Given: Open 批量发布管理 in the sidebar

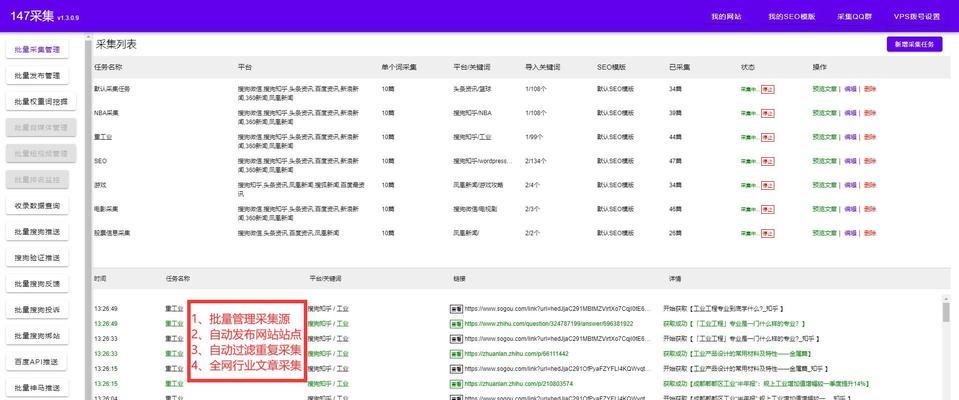Looking at the screenshot, I should 37,76.
